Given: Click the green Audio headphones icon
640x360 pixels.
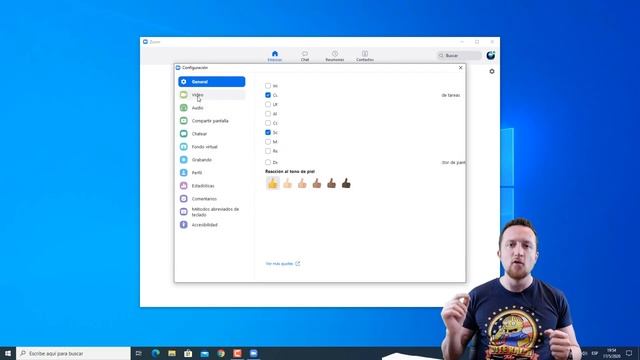Looking at the screenshot, I should tap(184, 108).
